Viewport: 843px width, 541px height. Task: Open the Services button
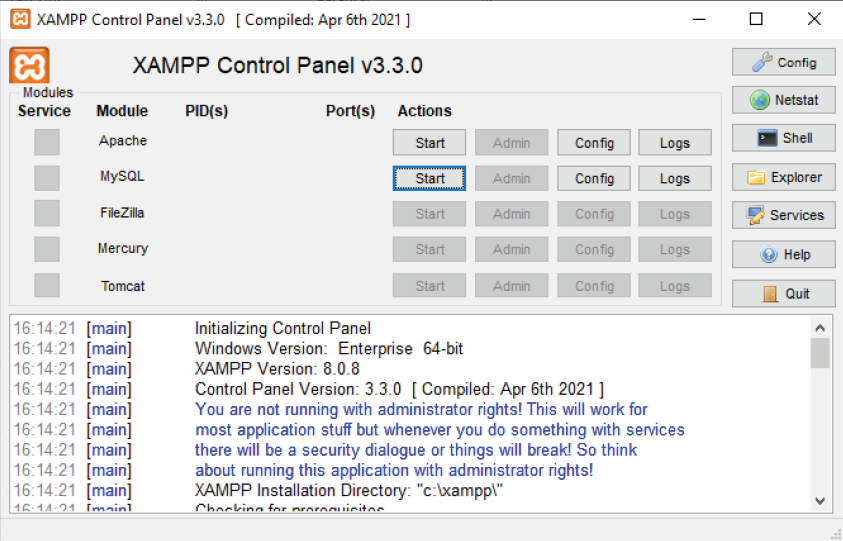tap(784, 215)
